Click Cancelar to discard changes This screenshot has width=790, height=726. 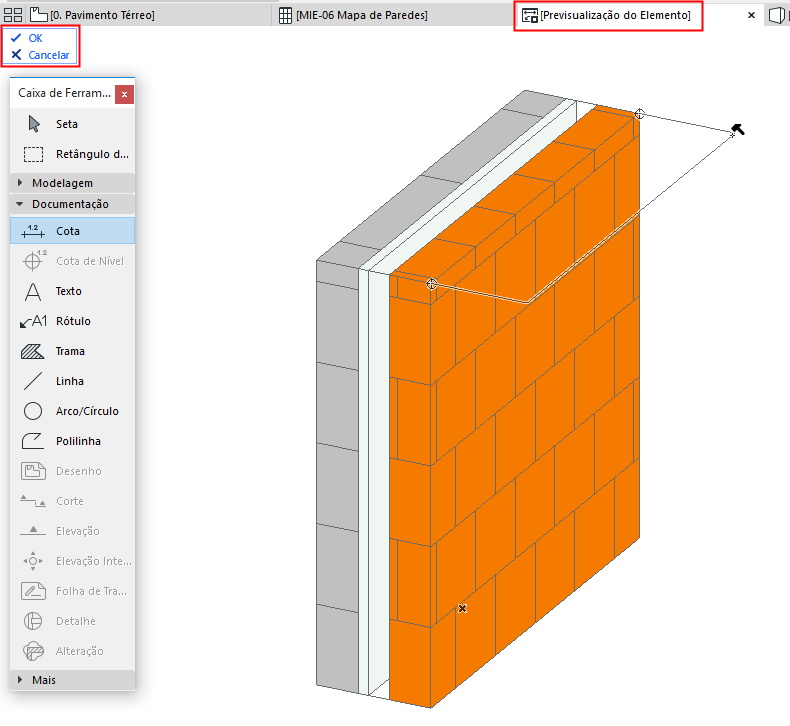(40, 55)
